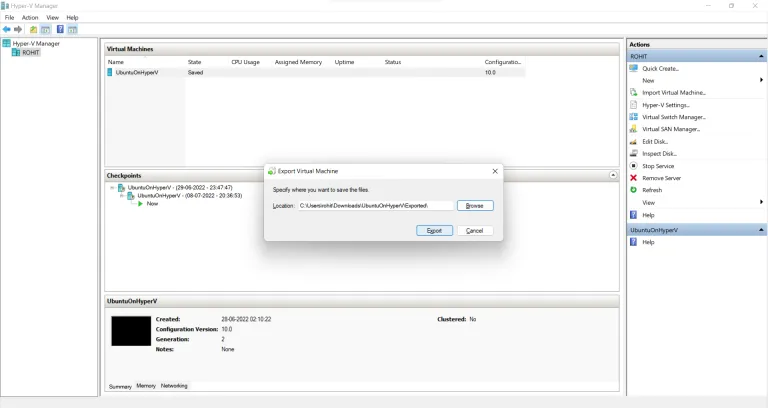Click the Saved state cell

(195, 72)
